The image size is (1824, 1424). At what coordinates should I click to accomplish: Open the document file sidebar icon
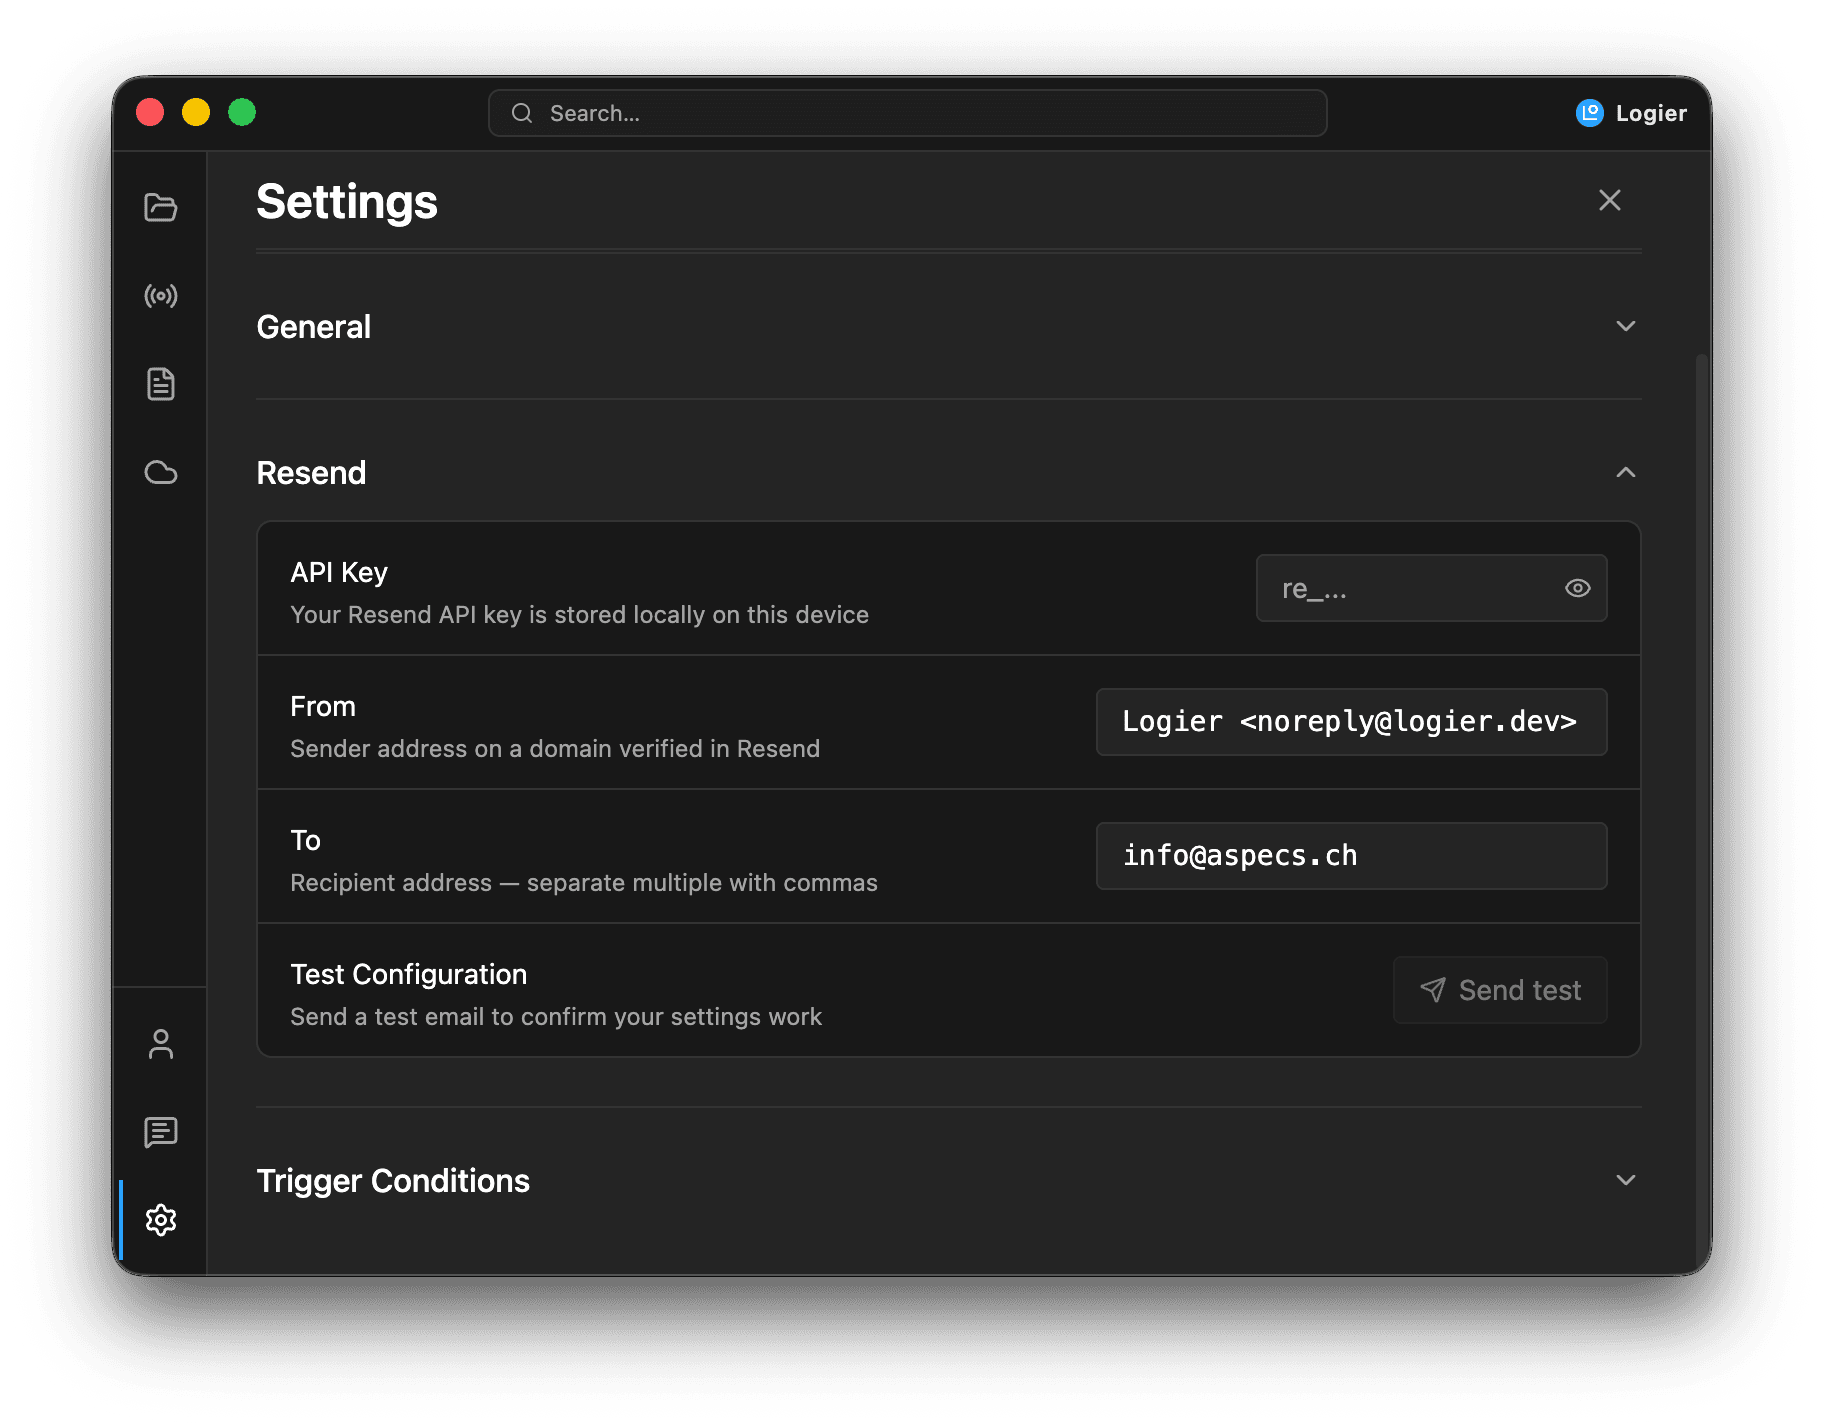pyautogui.click(x=160, y=384)
